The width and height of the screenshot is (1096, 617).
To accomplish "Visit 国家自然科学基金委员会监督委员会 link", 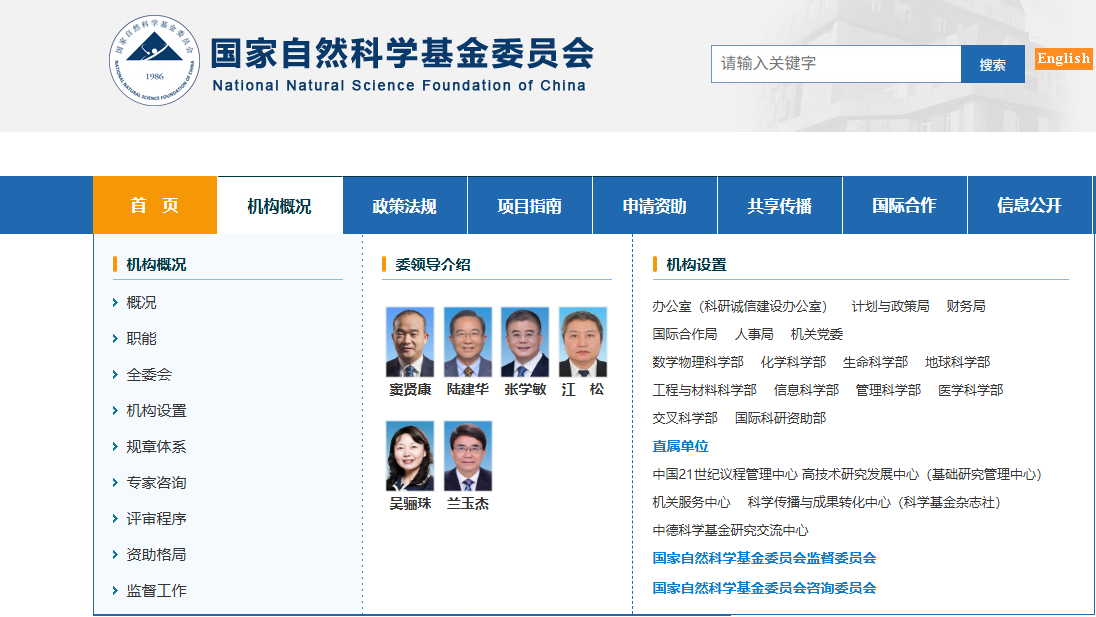I will pos(764,558).
